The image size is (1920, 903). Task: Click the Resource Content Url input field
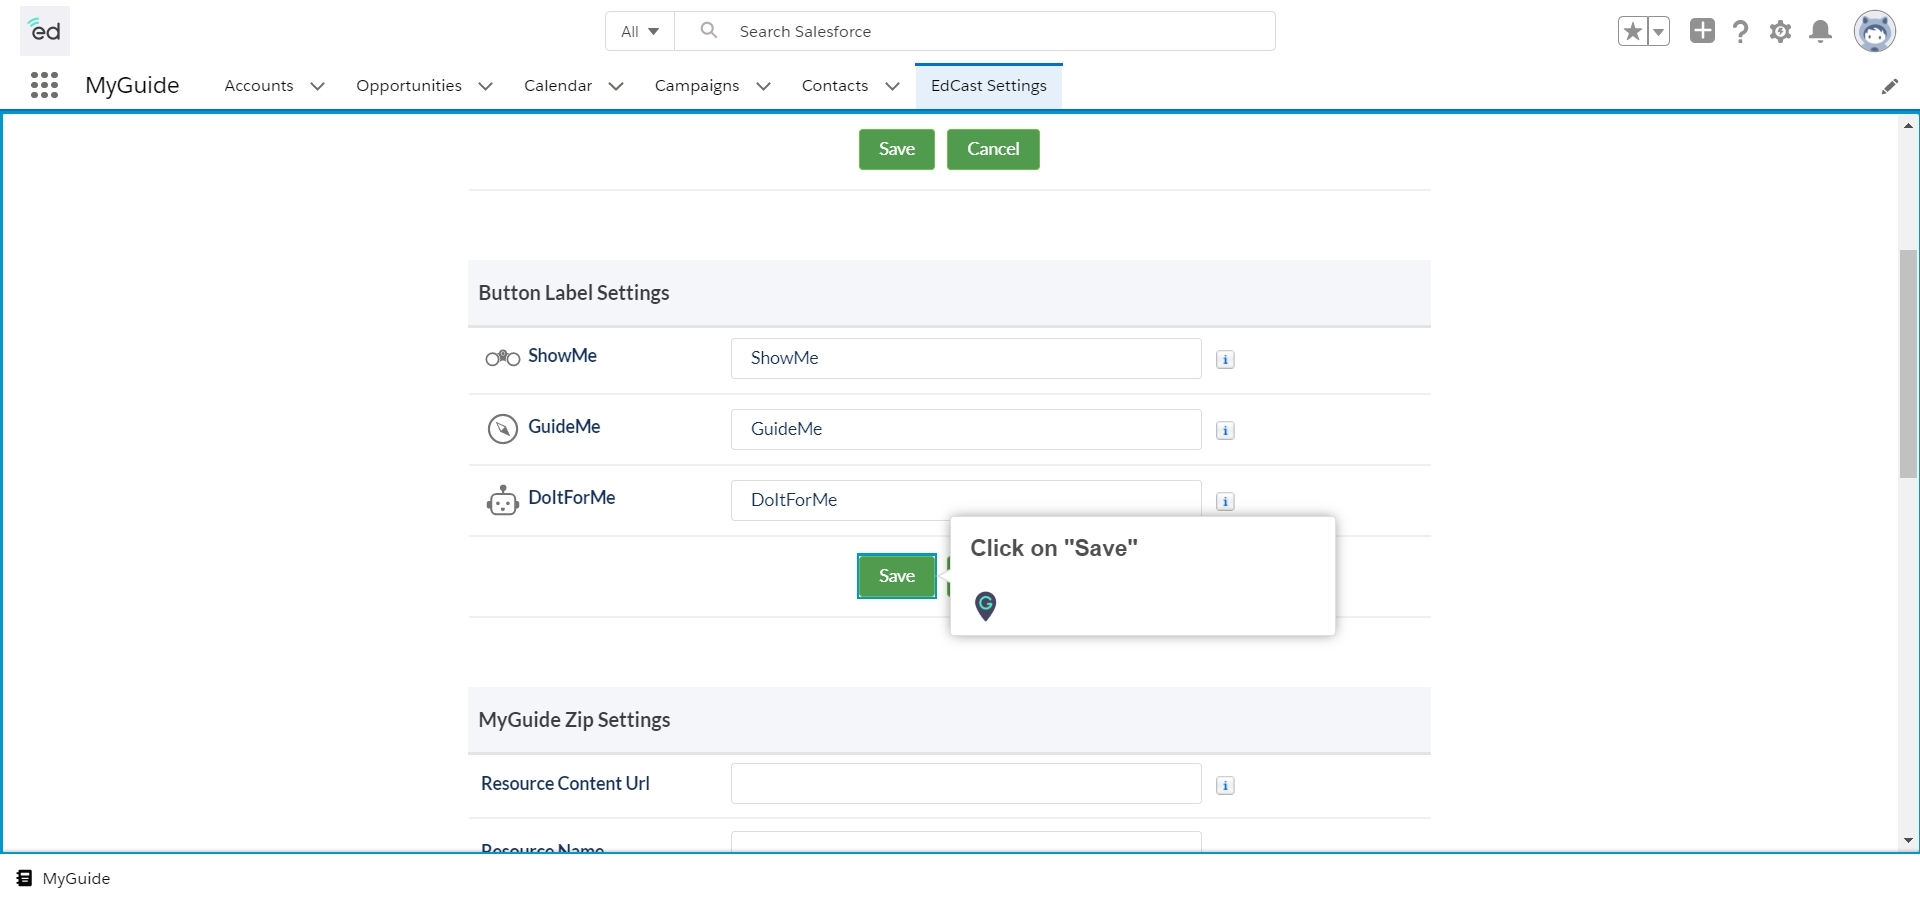(966, 784)
